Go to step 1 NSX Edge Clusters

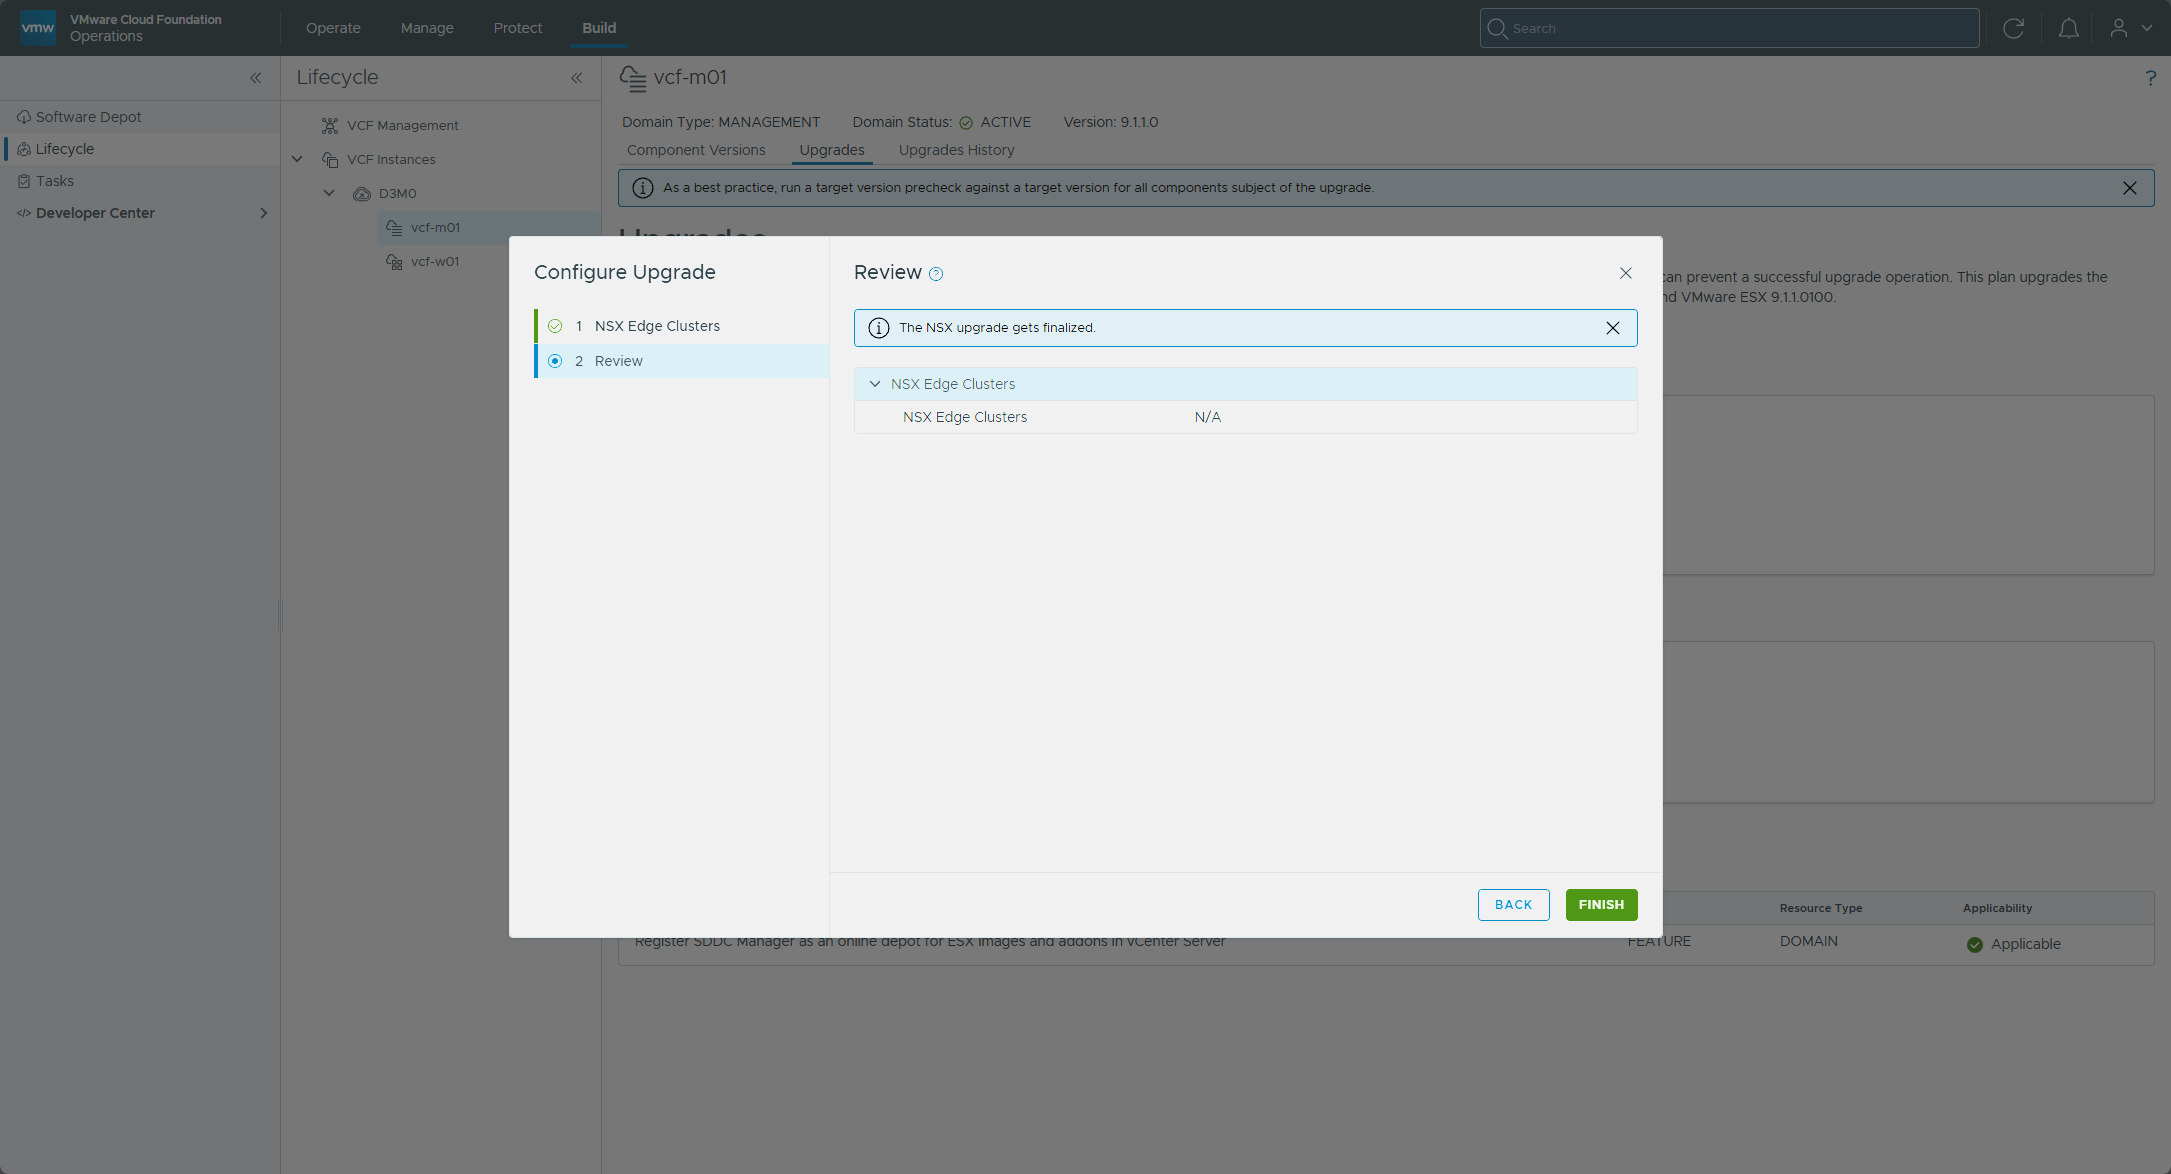(x=682, y=326)
